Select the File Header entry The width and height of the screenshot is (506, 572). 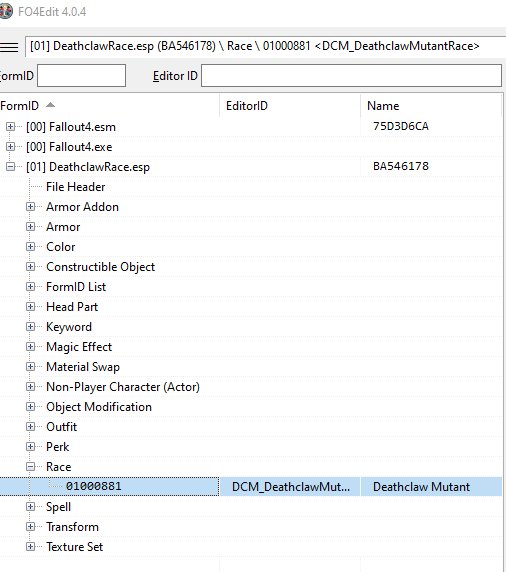(76, 187)
